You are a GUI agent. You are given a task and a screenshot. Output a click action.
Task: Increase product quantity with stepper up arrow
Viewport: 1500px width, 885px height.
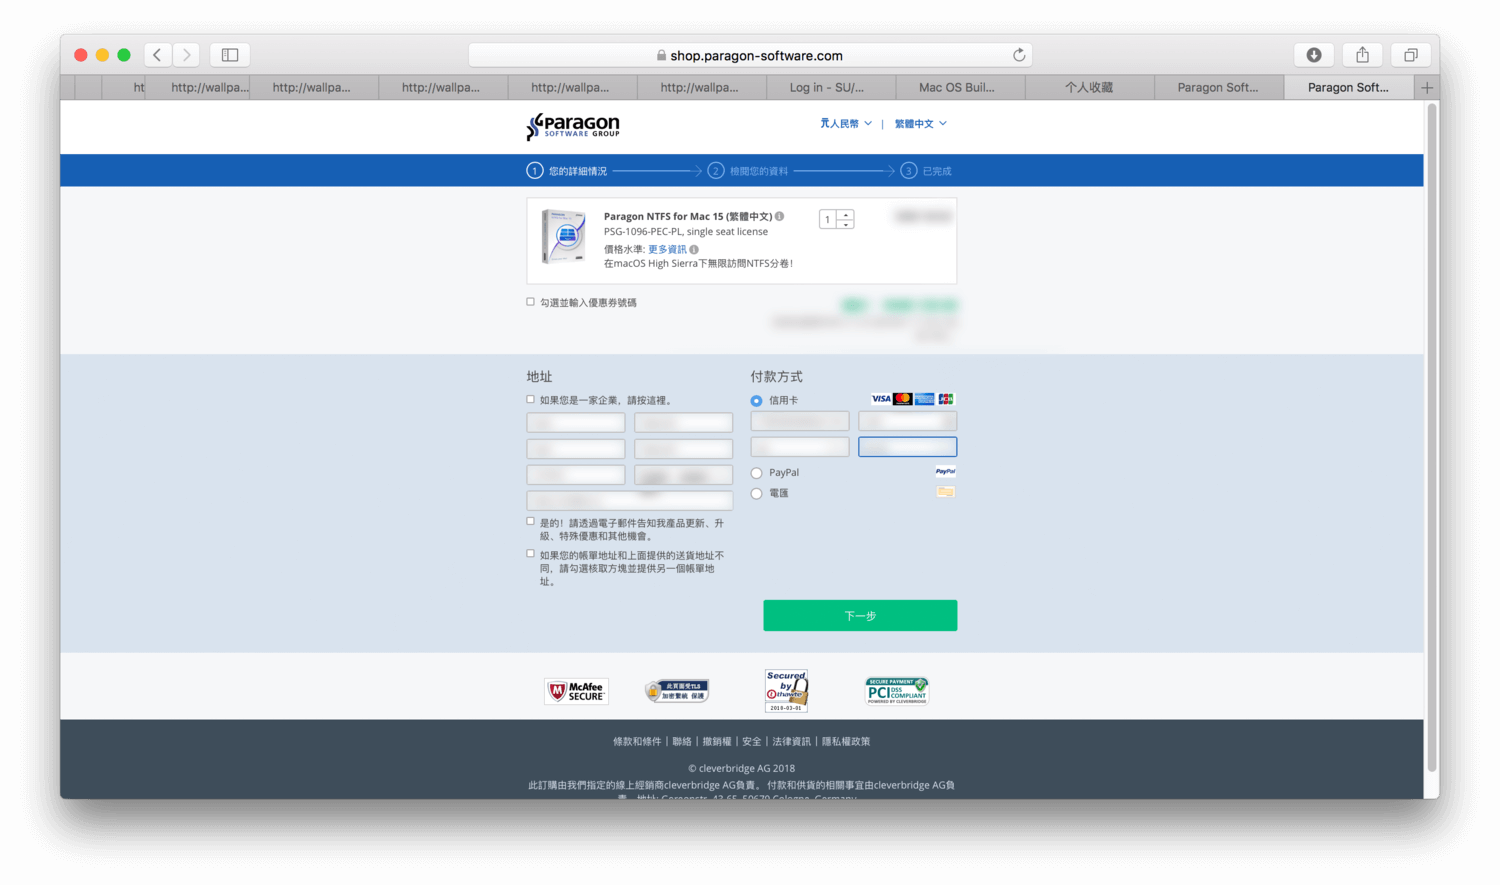pyautogui.click(x=846, y=214)
